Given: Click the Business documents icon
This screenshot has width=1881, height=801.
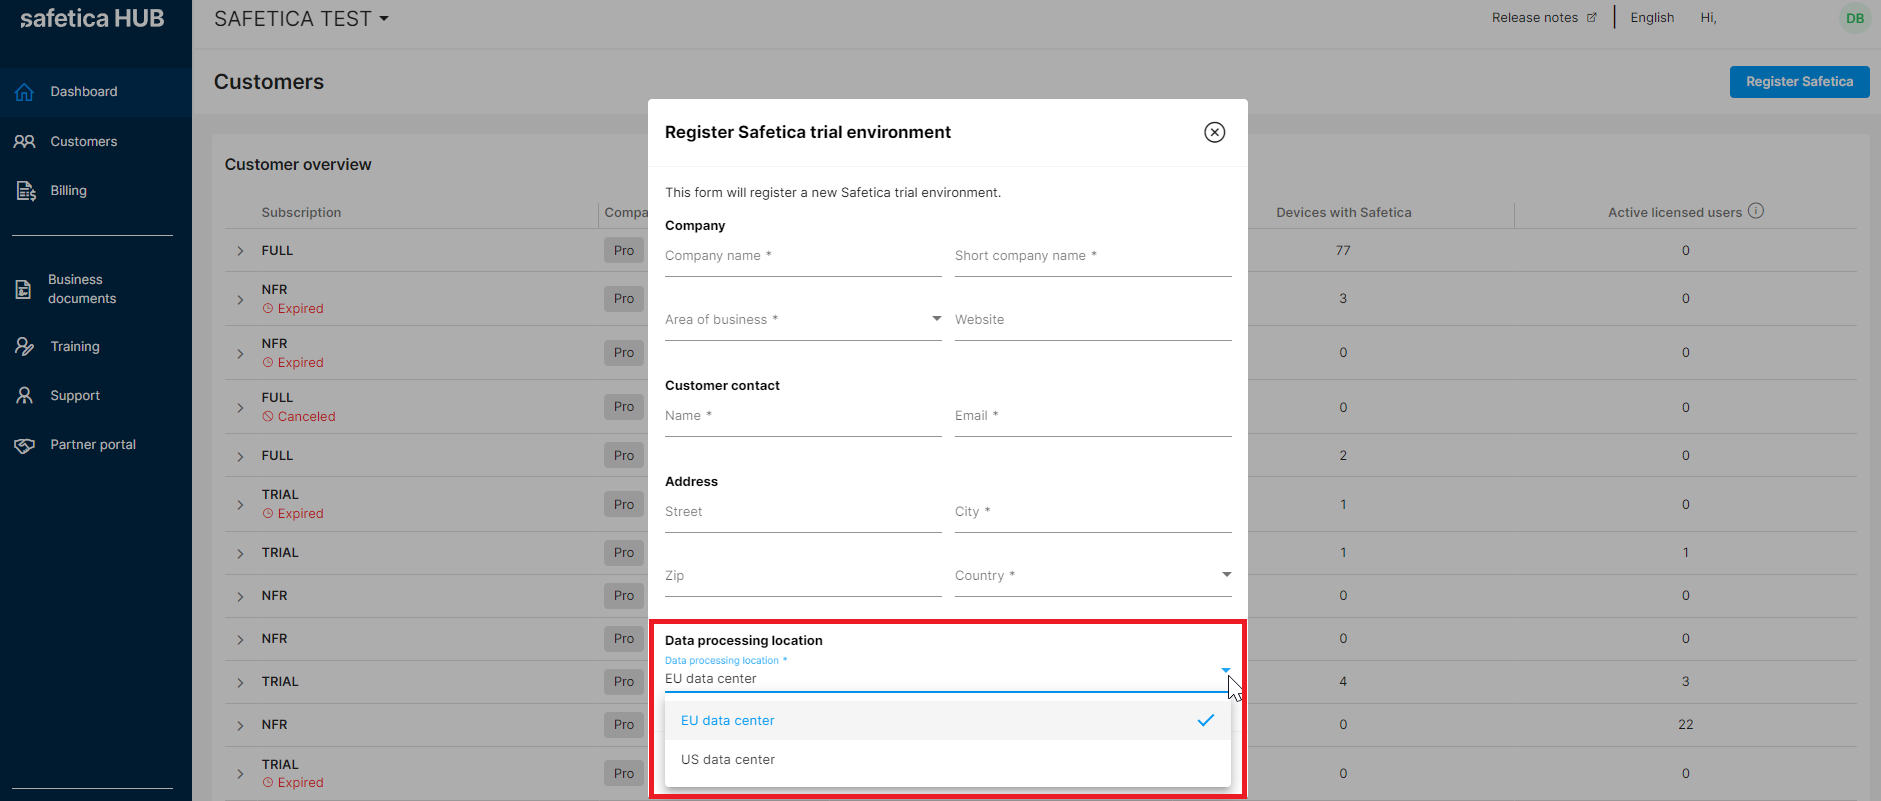Looking at the screenshot, I should click(x=24, y=290).
